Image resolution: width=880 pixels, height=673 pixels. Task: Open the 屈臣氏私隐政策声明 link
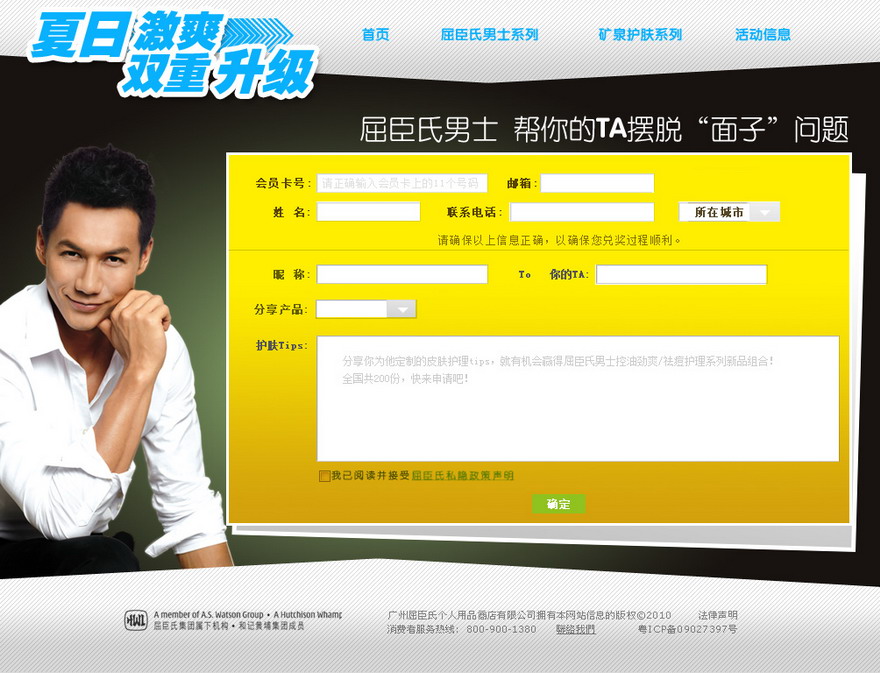tap(462, 475)
